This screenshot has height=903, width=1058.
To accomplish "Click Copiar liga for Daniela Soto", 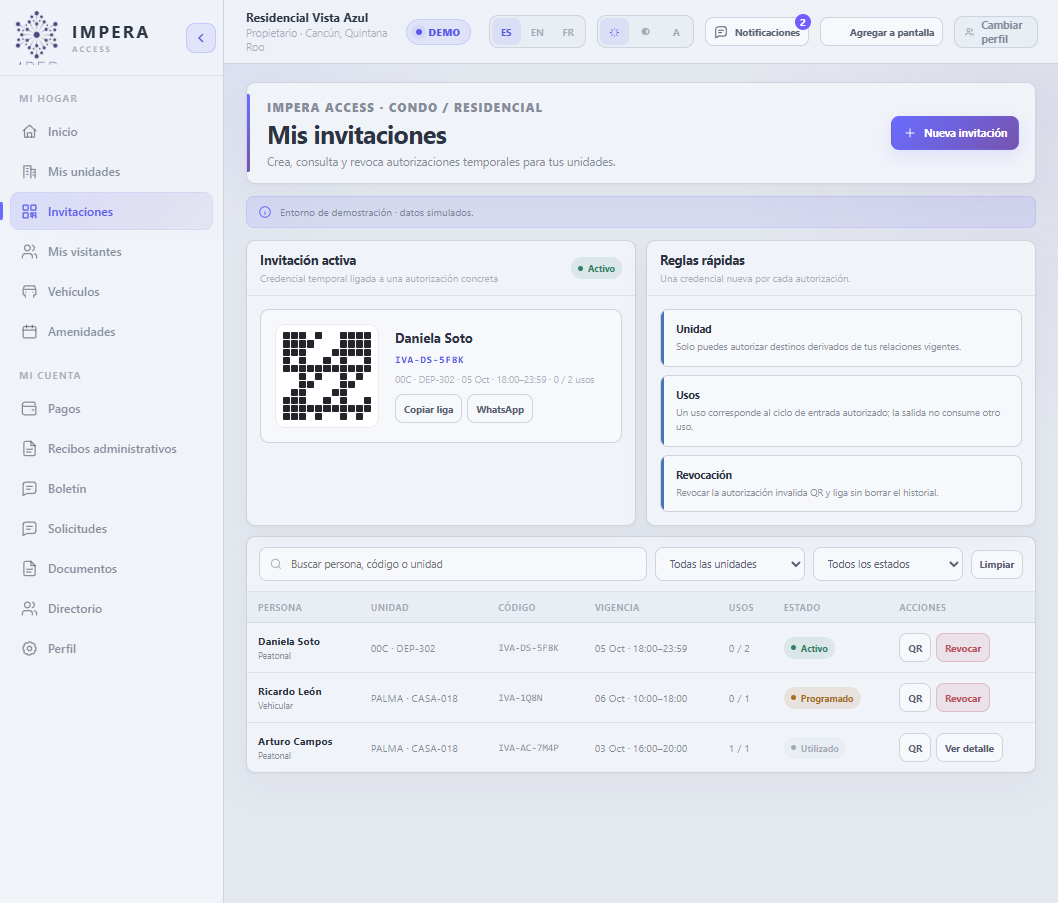I will (428, 409).
